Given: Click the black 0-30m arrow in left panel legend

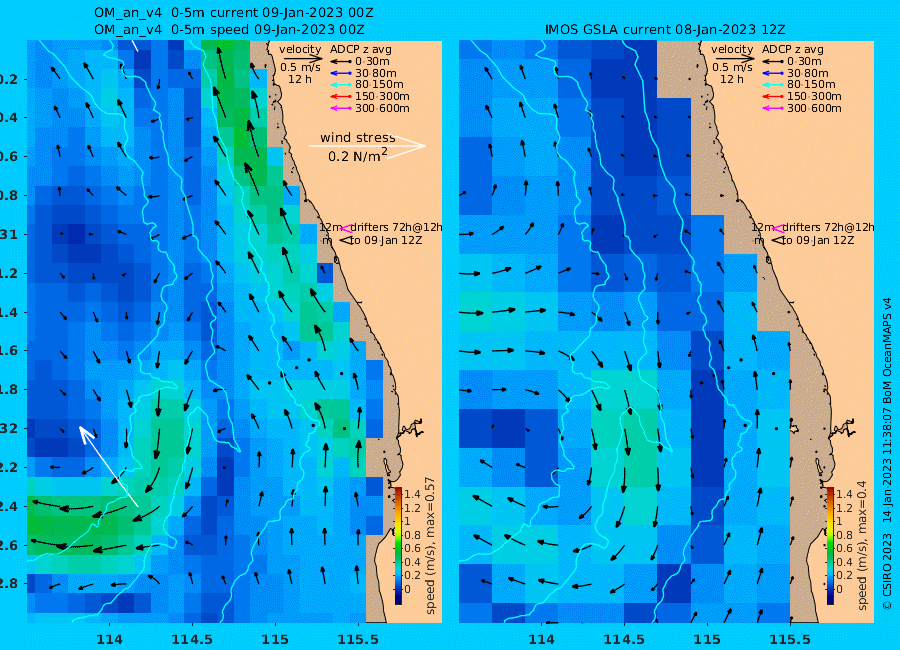Looking at the screenshot, I should click(x=340, y=61).
